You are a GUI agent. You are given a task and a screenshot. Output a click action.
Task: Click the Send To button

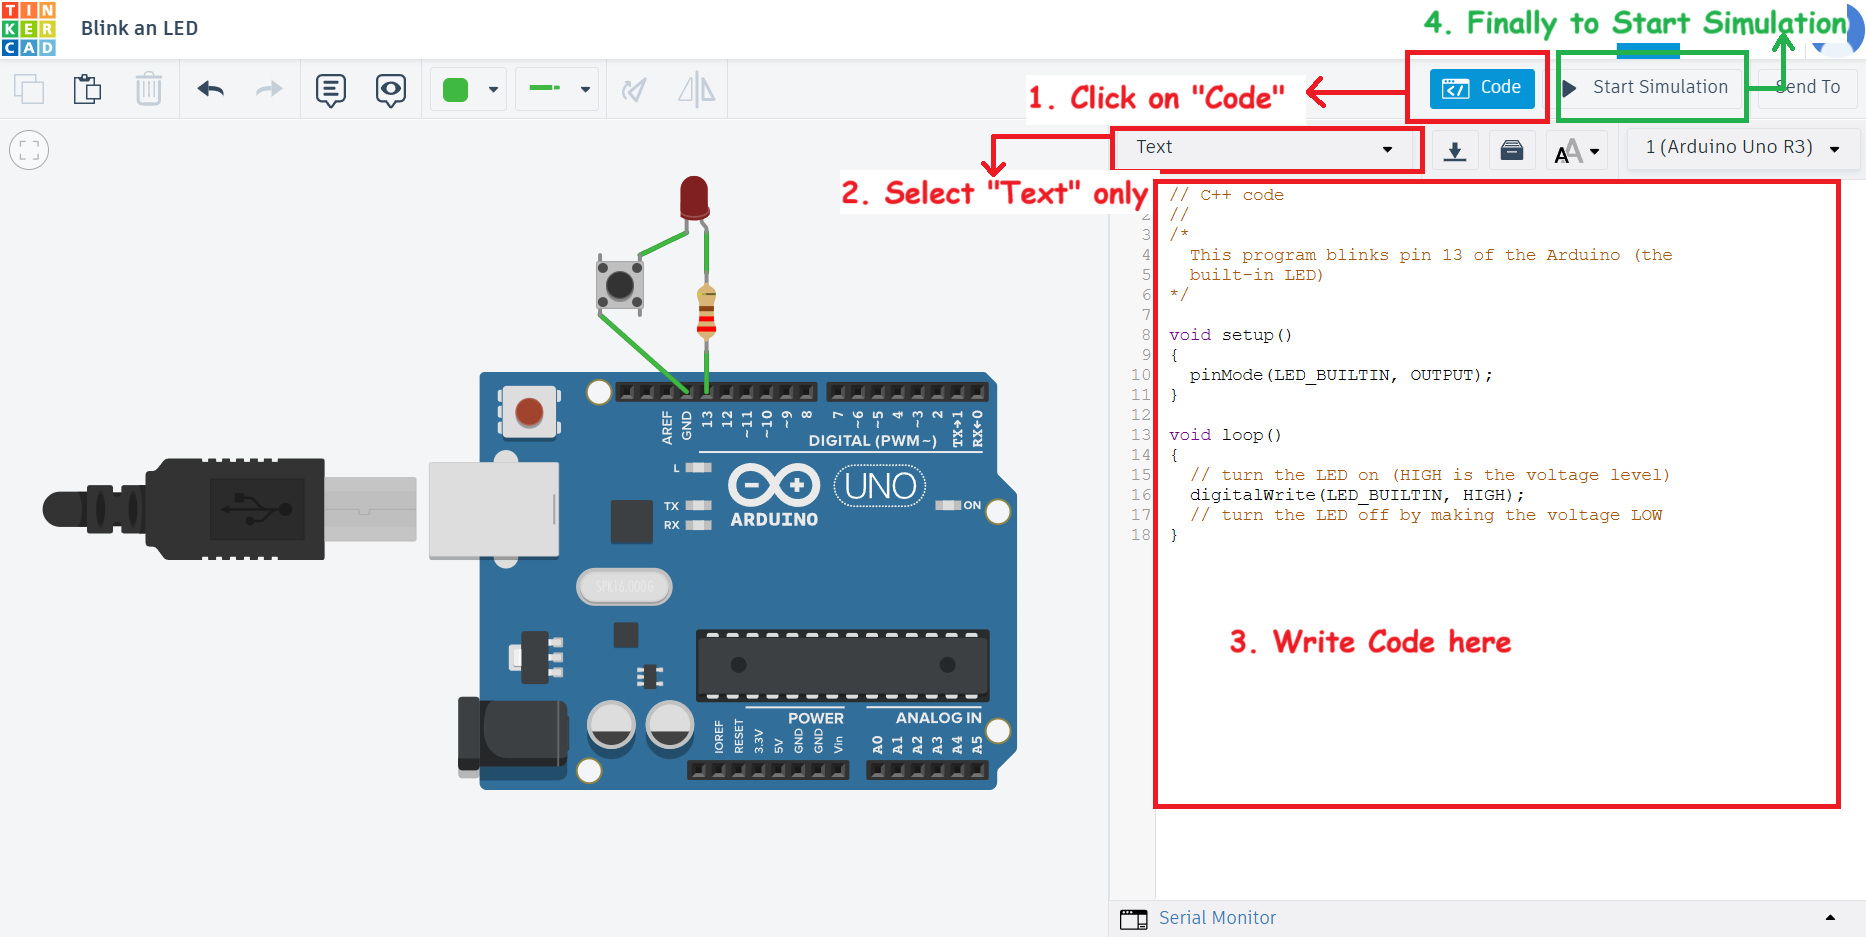pos(1808,88)
